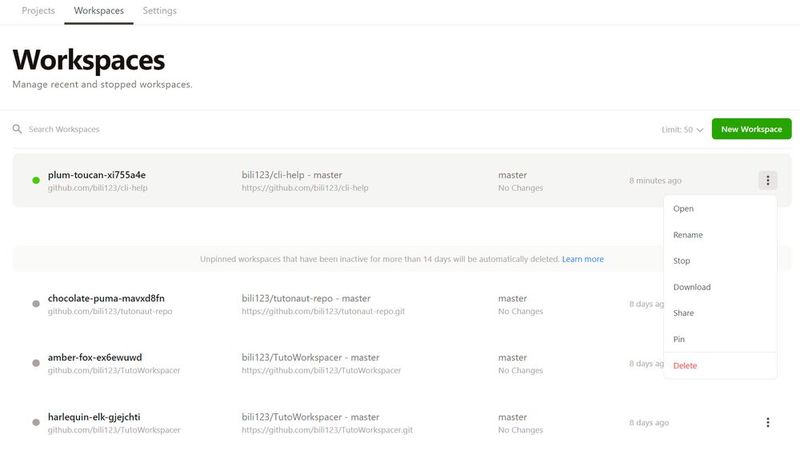Viewport: 800px width, 450px height.
Task: Expand the Limit: 50 dropdown
Action: [681, 130]
